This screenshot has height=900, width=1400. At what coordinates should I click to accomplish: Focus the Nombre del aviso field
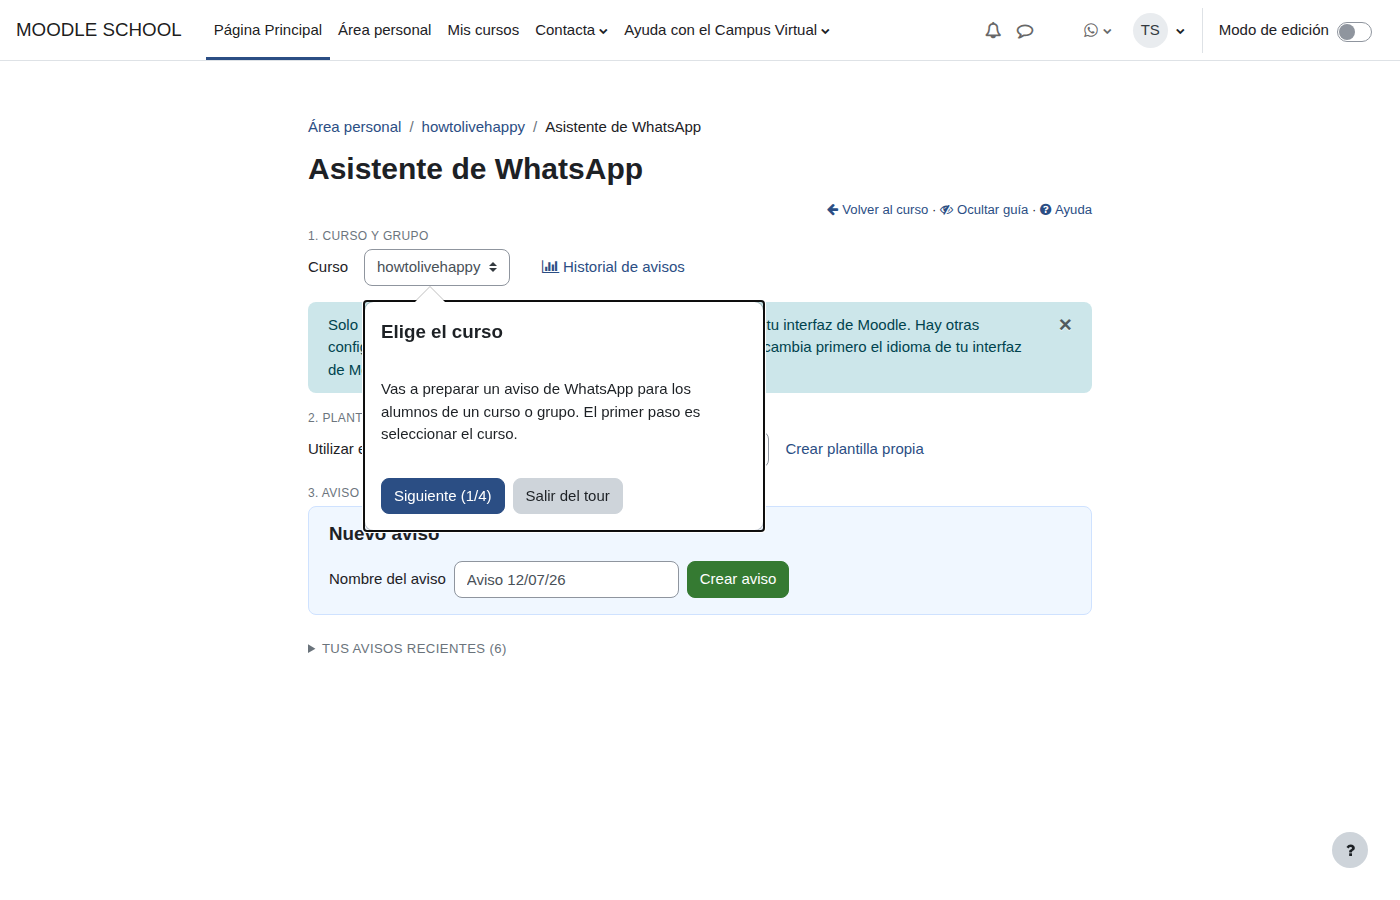tap(566, 580)
